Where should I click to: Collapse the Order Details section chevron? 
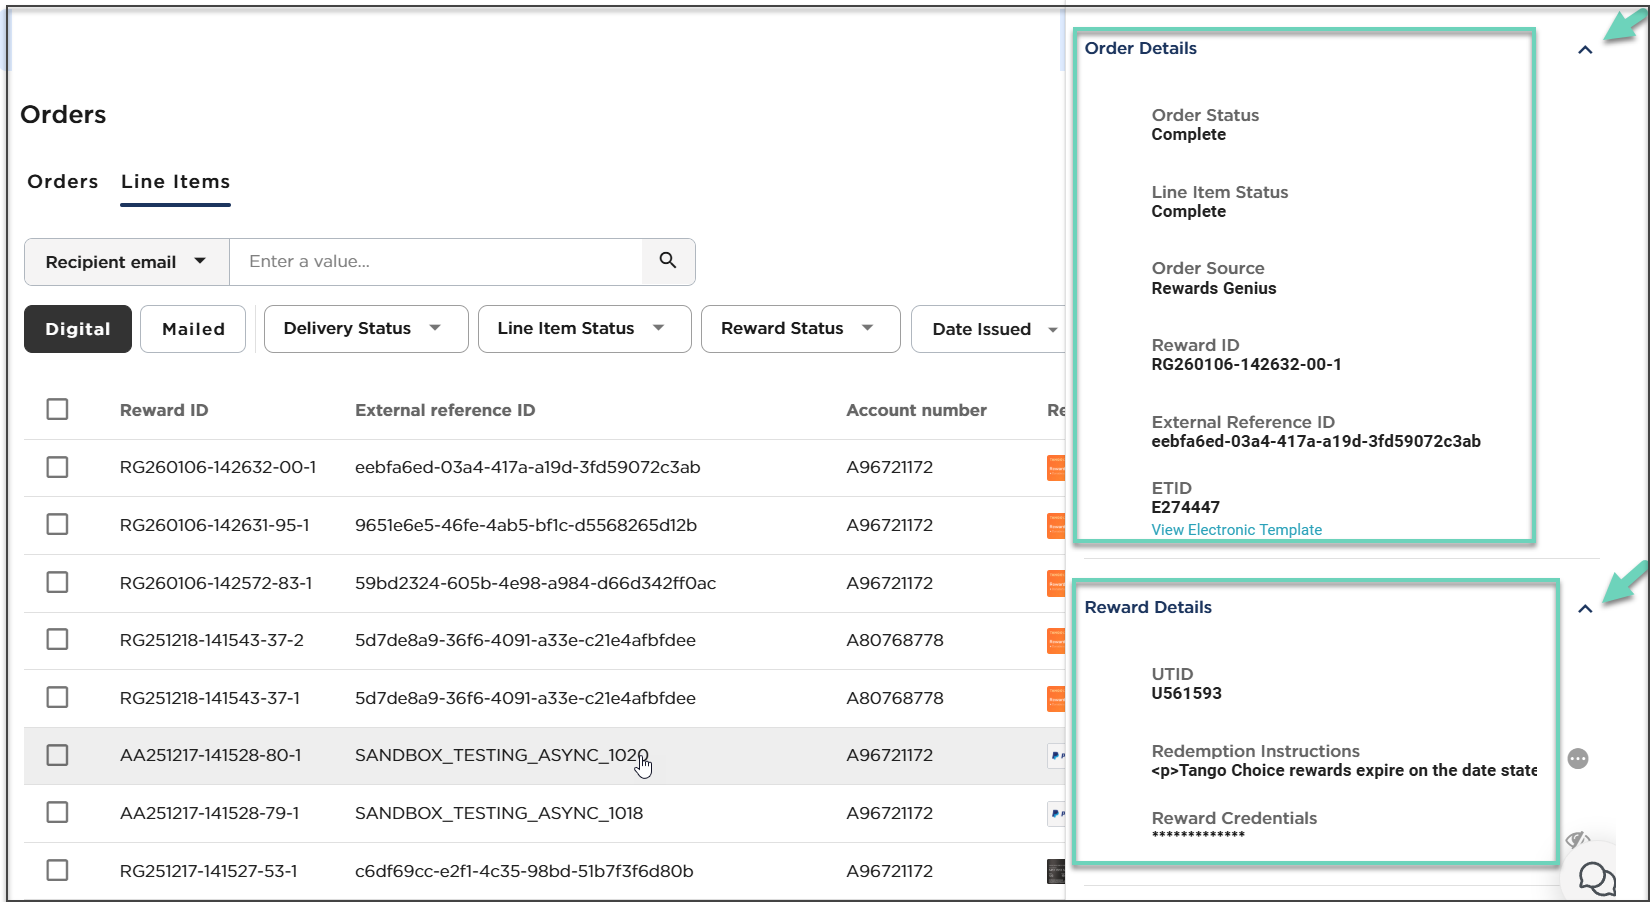pos(1585,50)
